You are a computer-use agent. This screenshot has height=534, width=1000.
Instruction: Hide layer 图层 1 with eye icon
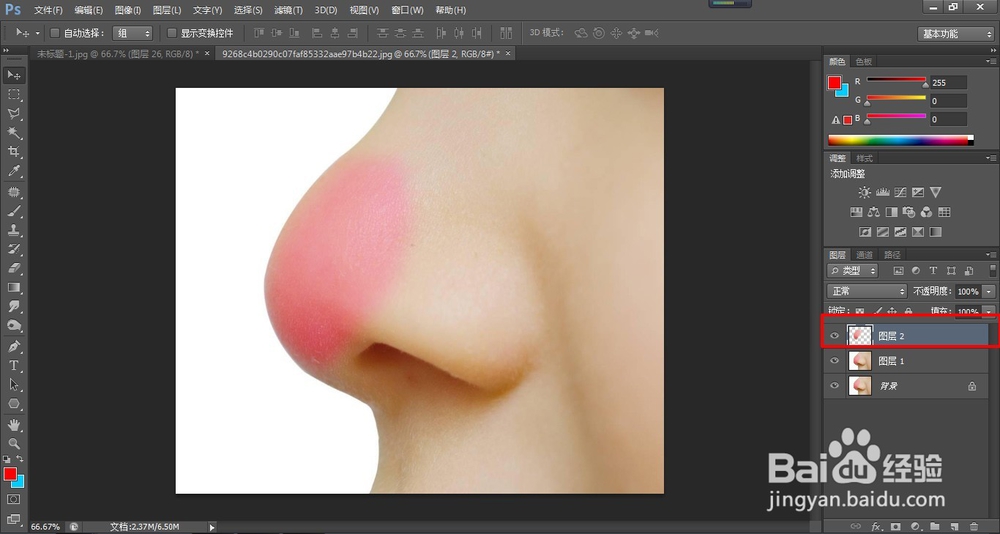coord(834,360)
